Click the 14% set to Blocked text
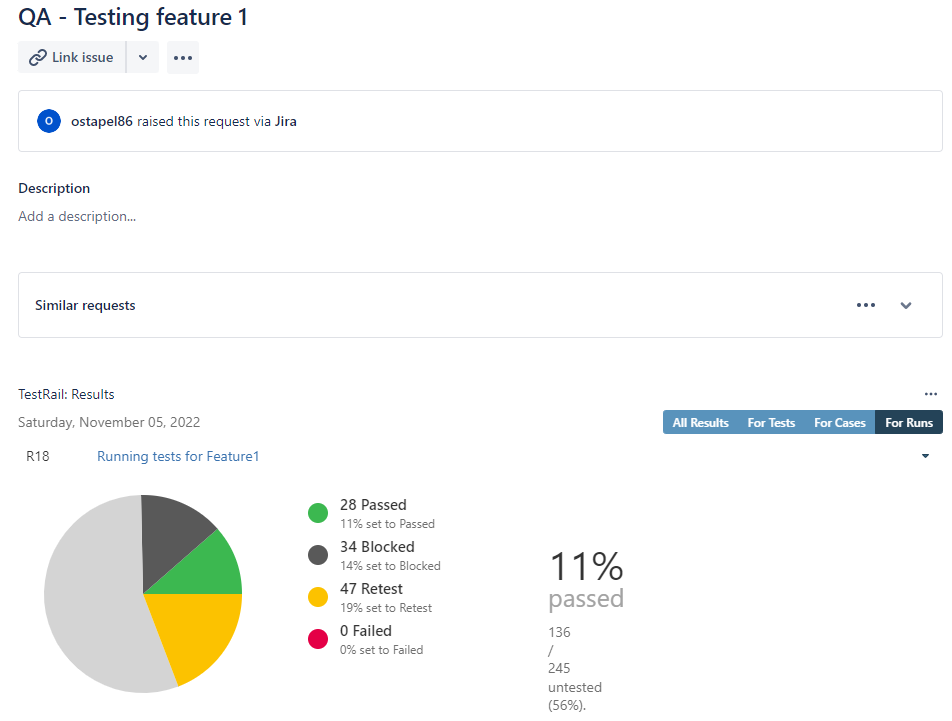The image size is (952, 721). (390, 566)
